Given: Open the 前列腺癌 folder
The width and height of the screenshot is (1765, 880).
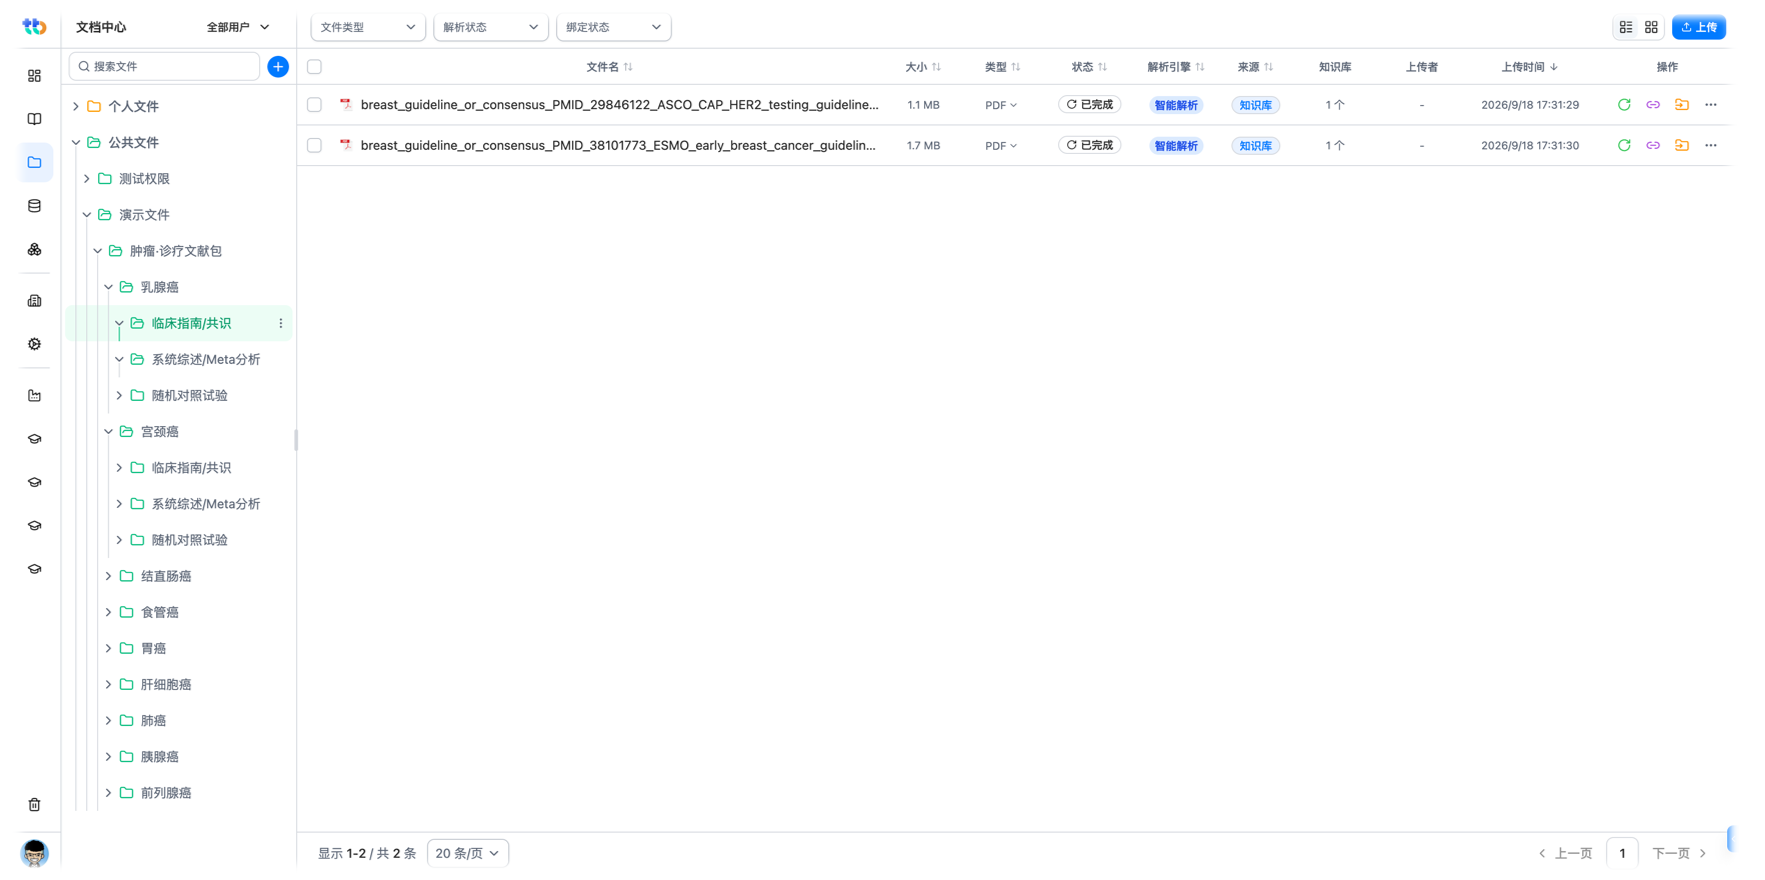Looking at the screenshot, I should [x=166, y=793].
